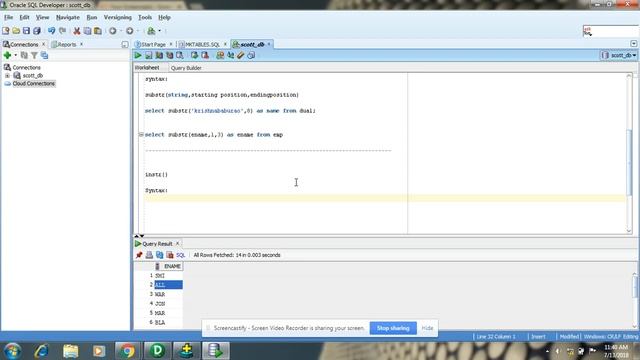
Task: Click the Save icon in main toolbar
Action: (26, 31)
